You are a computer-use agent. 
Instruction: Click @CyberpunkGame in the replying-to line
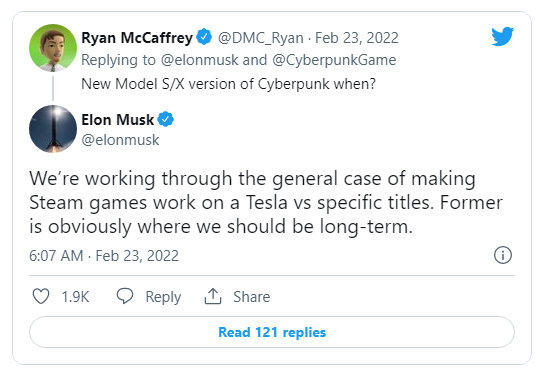(x=334, y=60)
